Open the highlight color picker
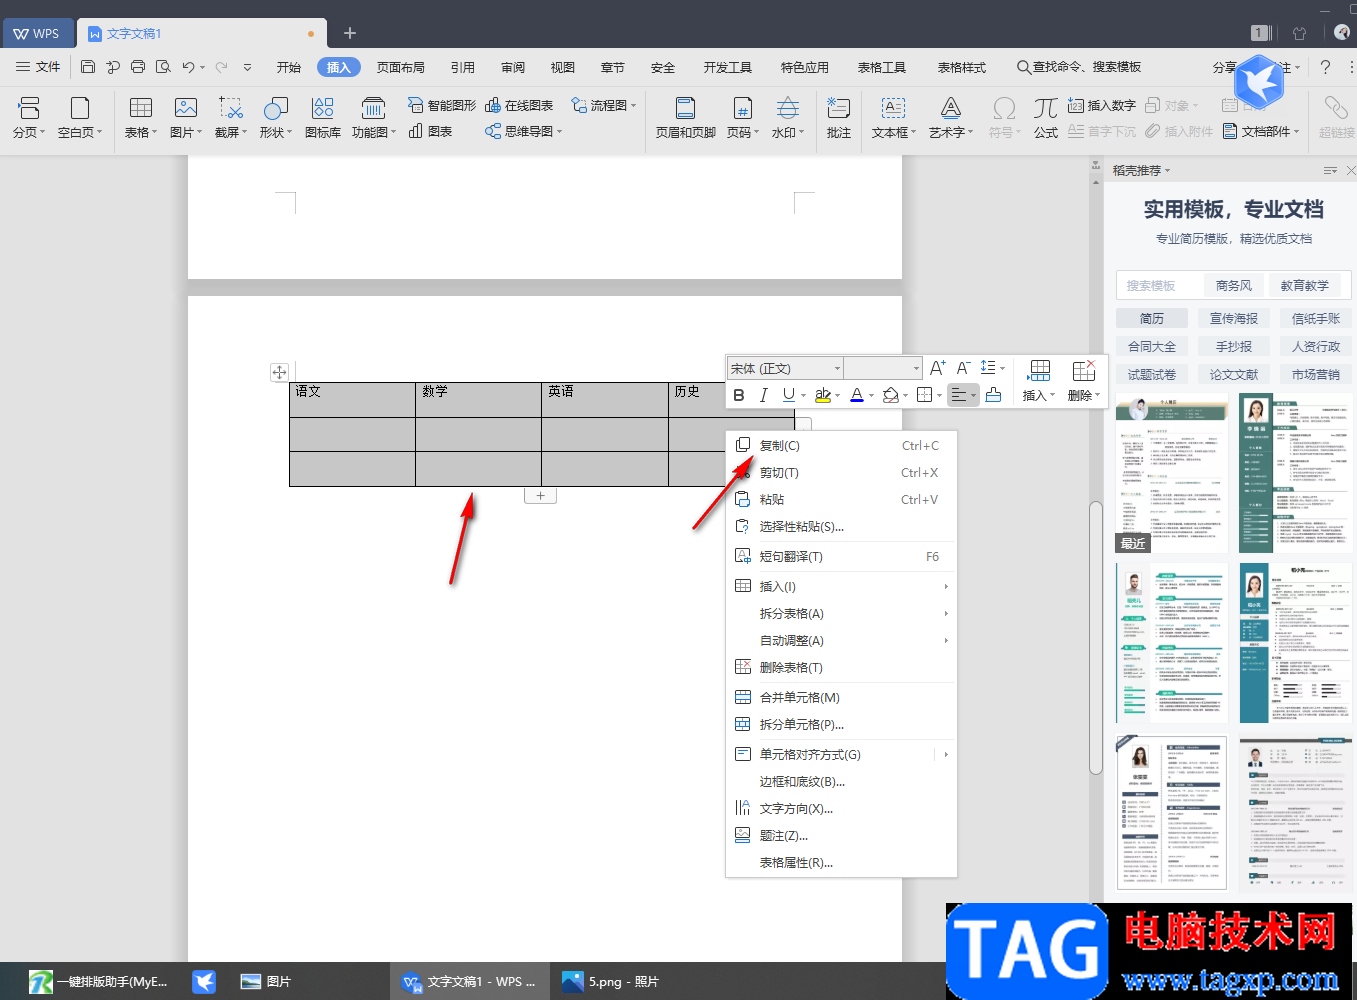The width and height of the screenshot is (1357, 1000). pyautogui.click(x=839, y=396)
